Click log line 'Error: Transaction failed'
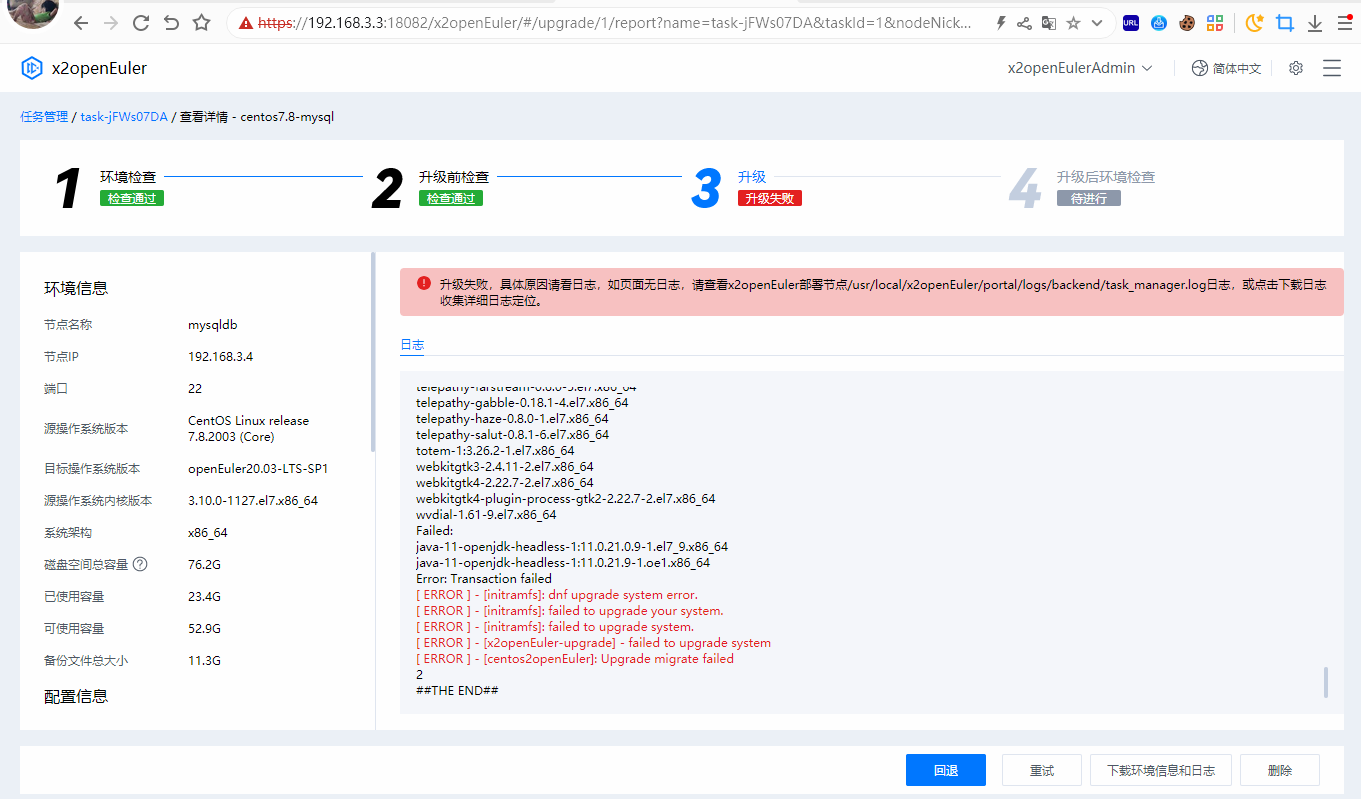 484,579
